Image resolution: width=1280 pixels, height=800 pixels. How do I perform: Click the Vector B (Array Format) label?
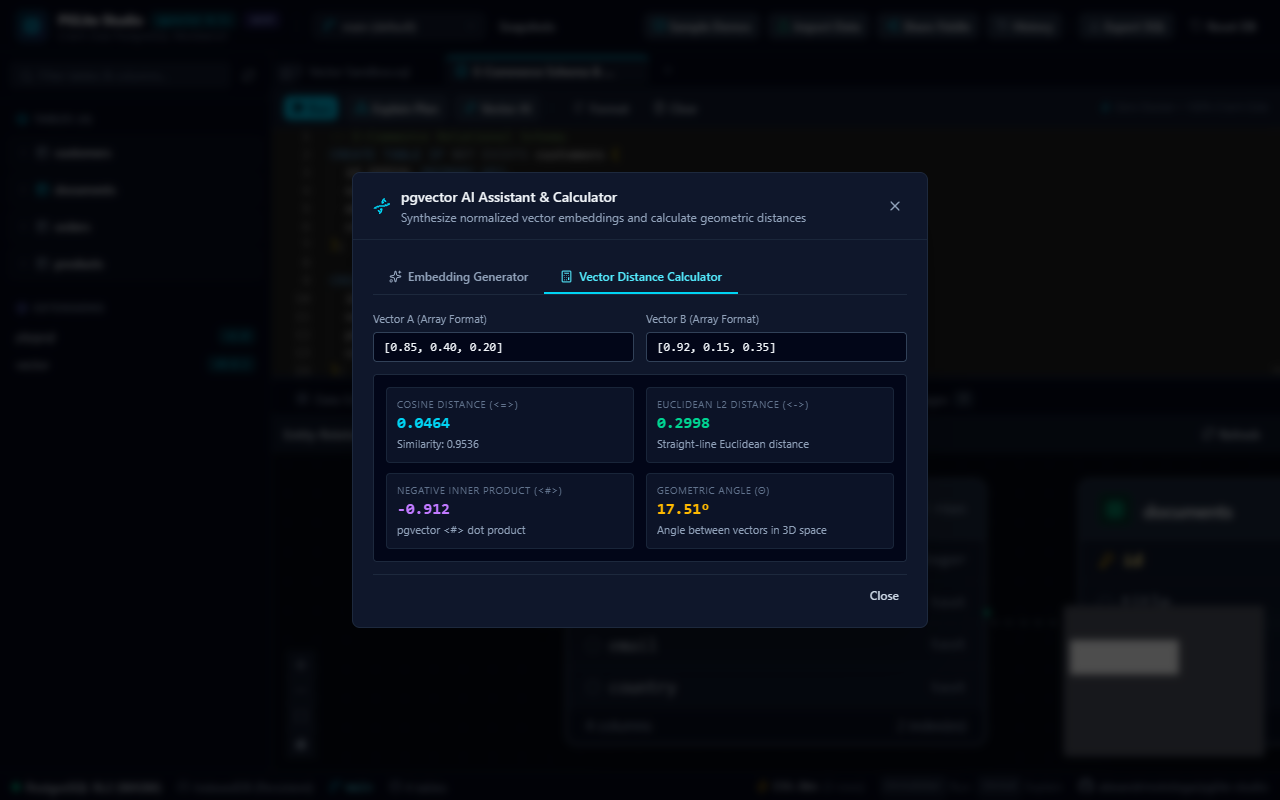(702, 319)
